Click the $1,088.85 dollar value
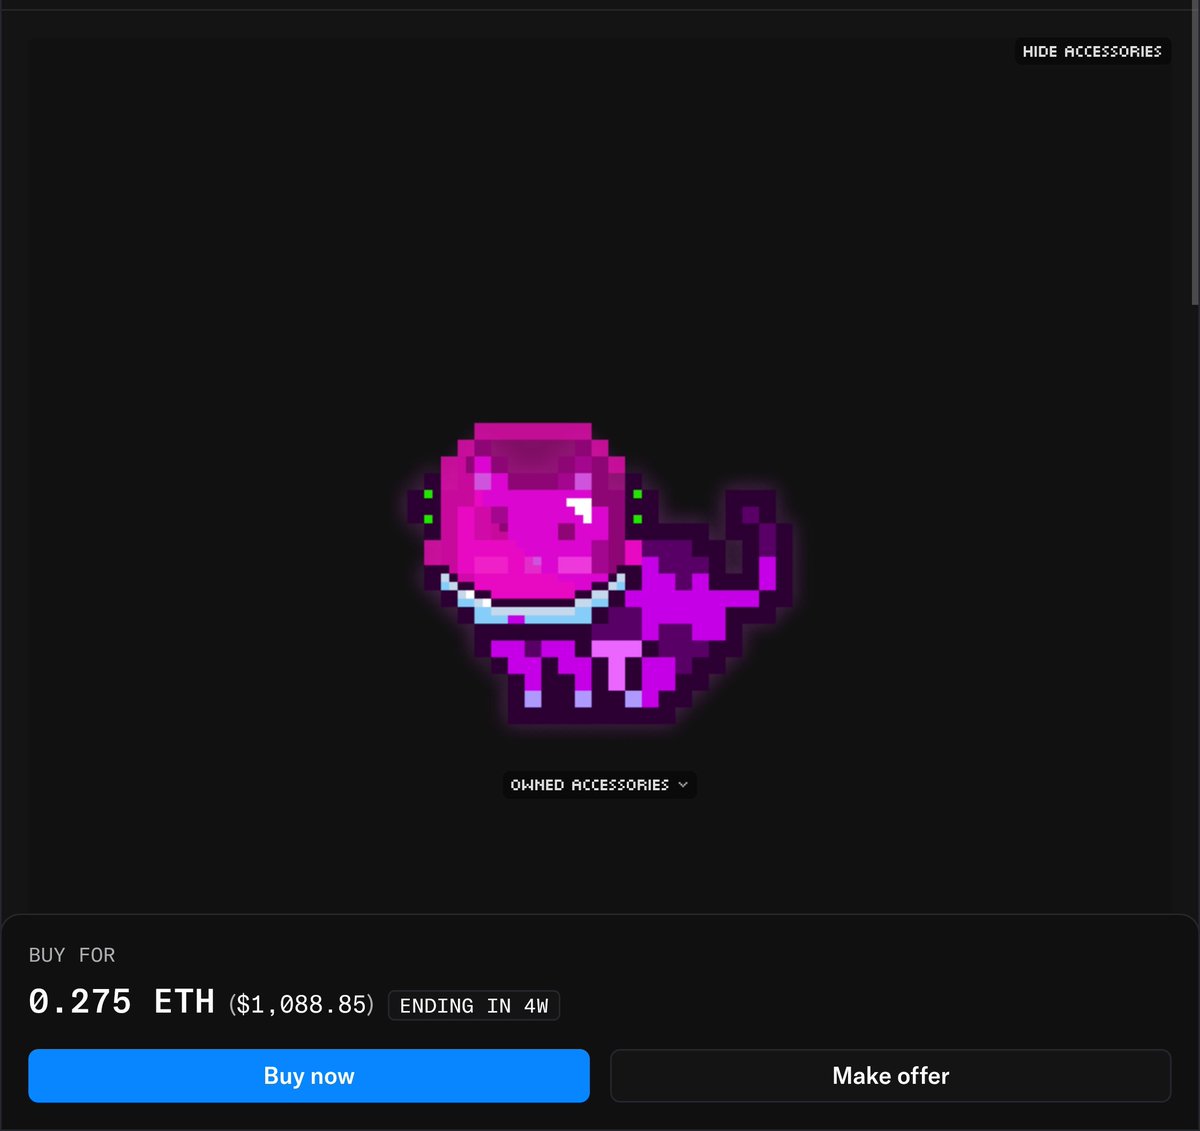 301,1004
